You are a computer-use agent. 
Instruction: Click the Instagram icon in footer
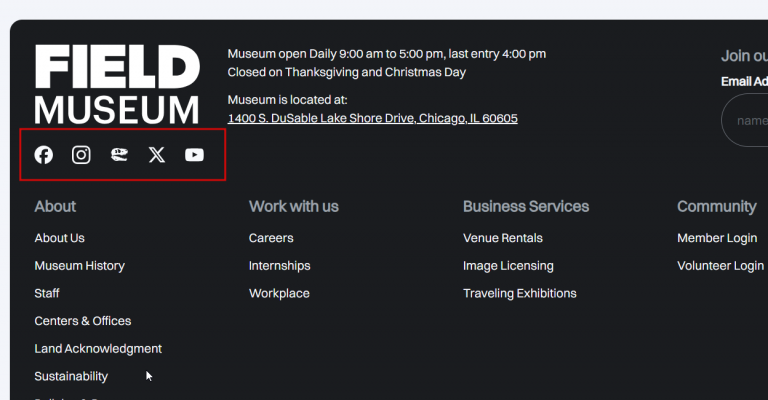81,155
